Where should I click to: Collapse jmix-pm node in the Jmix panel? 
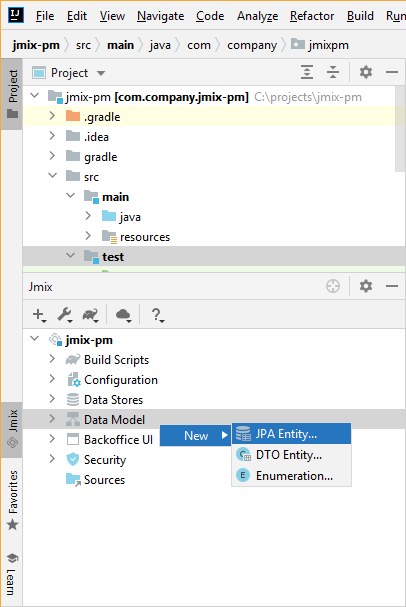35,338
